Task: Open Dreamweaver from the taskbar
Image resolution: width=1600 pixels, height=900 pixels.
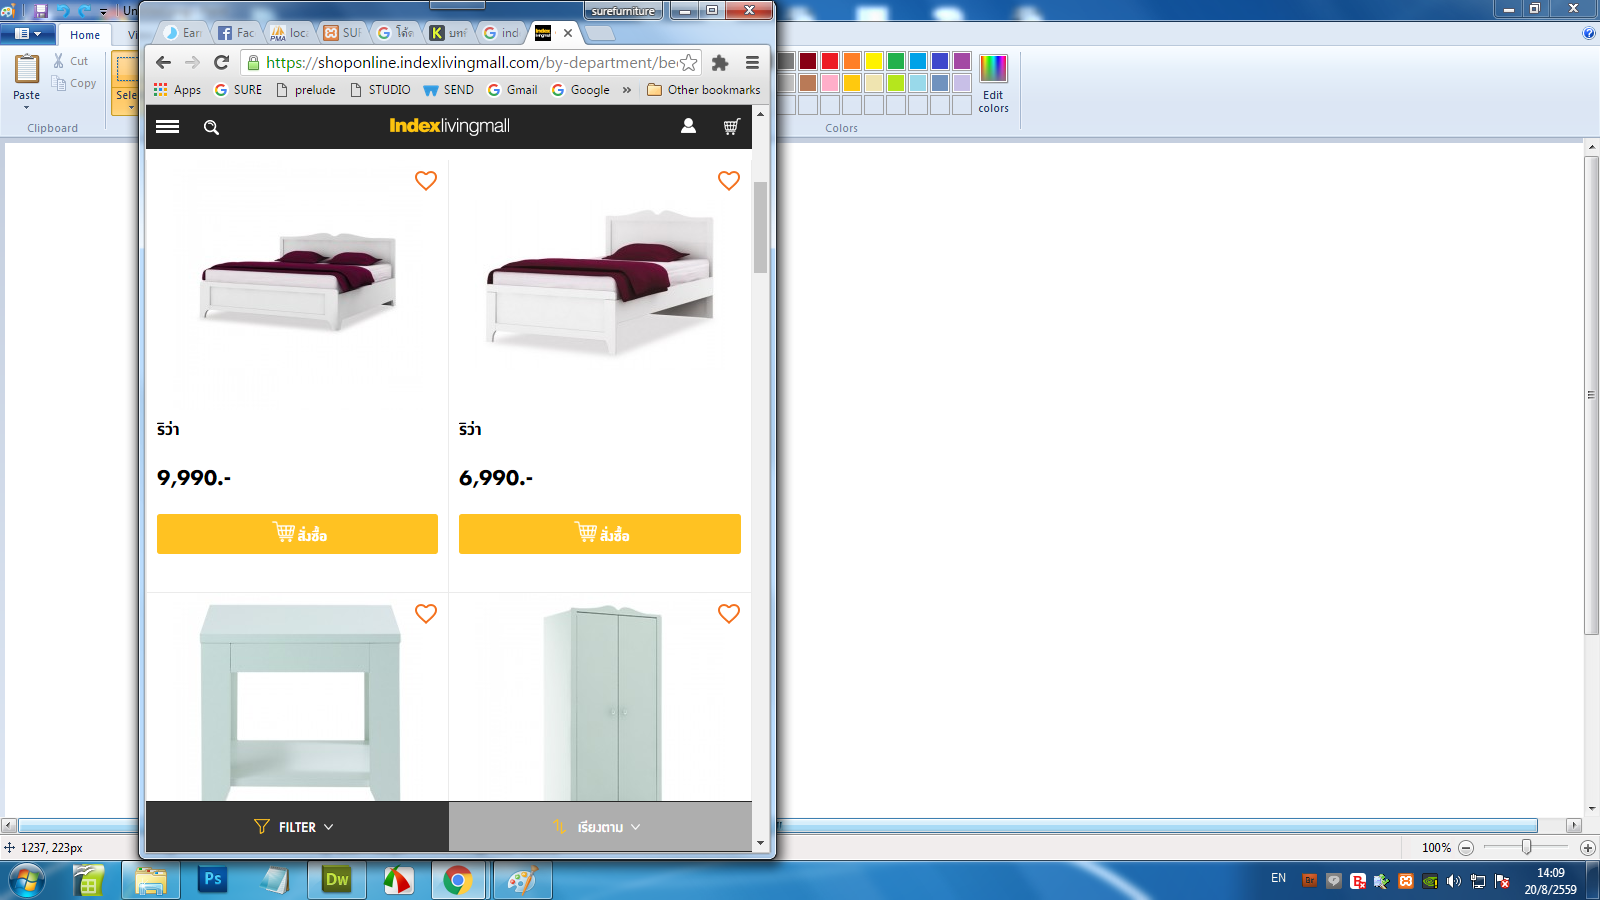Action: tap(337, 880)
